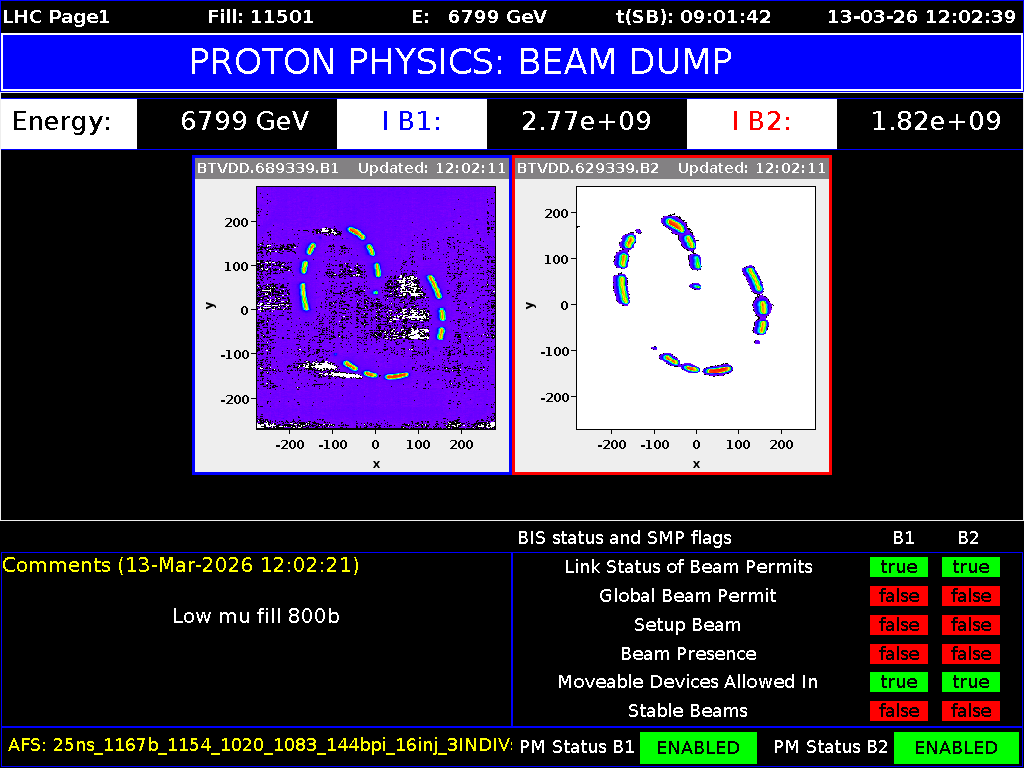Click the 6799 GeV energy value box
Image resolution: width=1024 pixels, height=768 pixels.
(x=245, y=122)
